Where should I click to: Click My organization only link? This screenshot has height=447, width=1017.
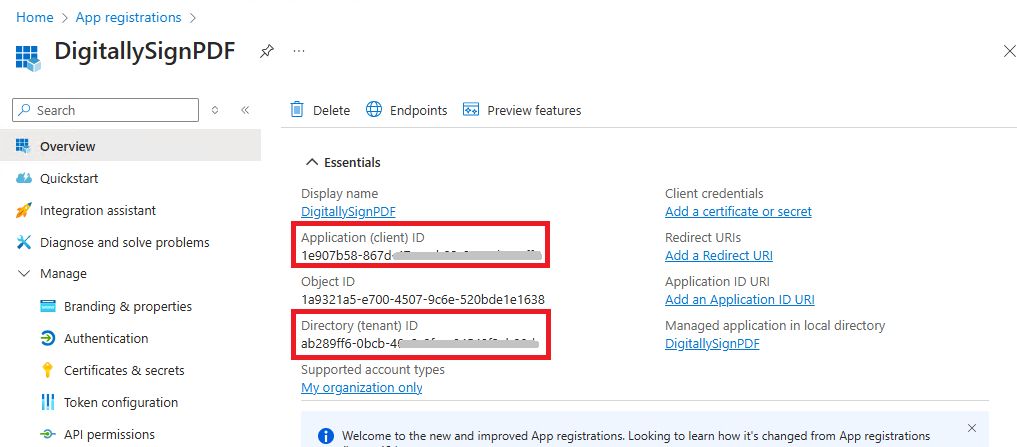click(361, 388)
